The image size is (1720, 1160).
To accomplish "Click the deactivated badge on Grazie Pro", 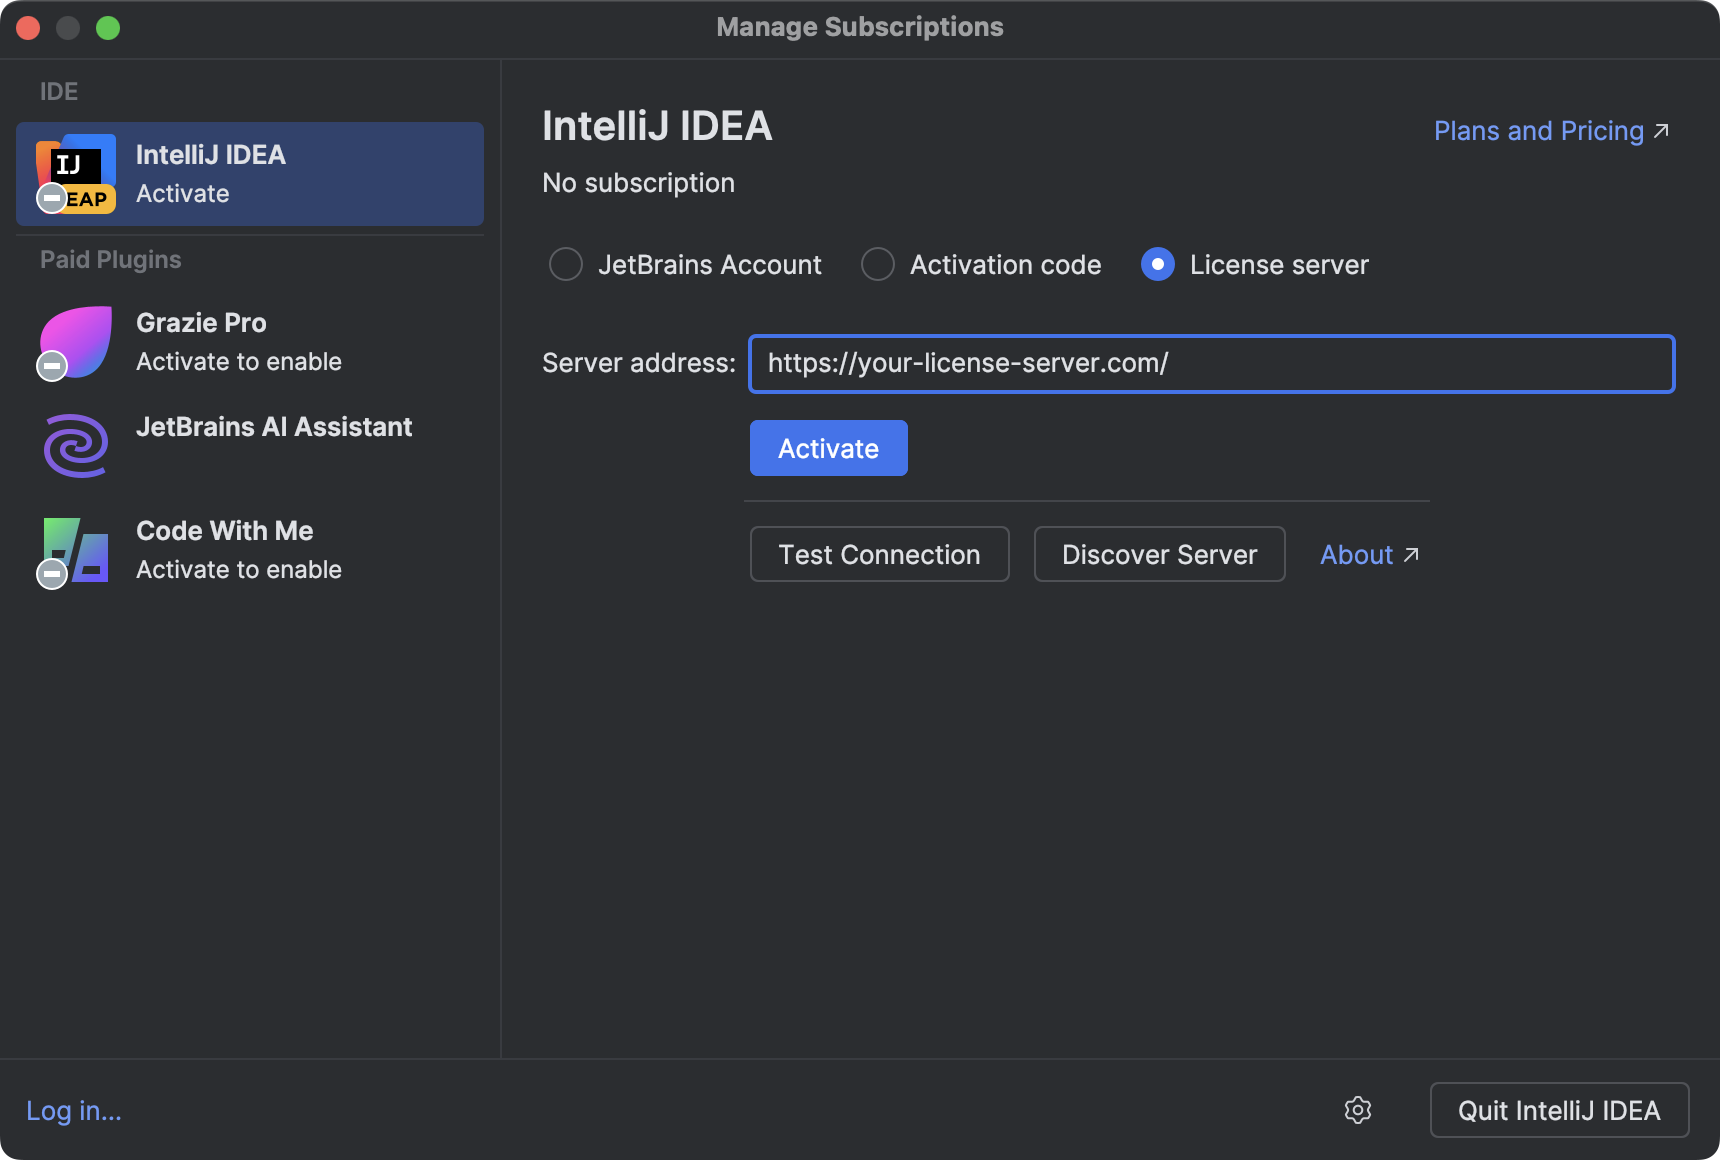I will click(52, 365).
